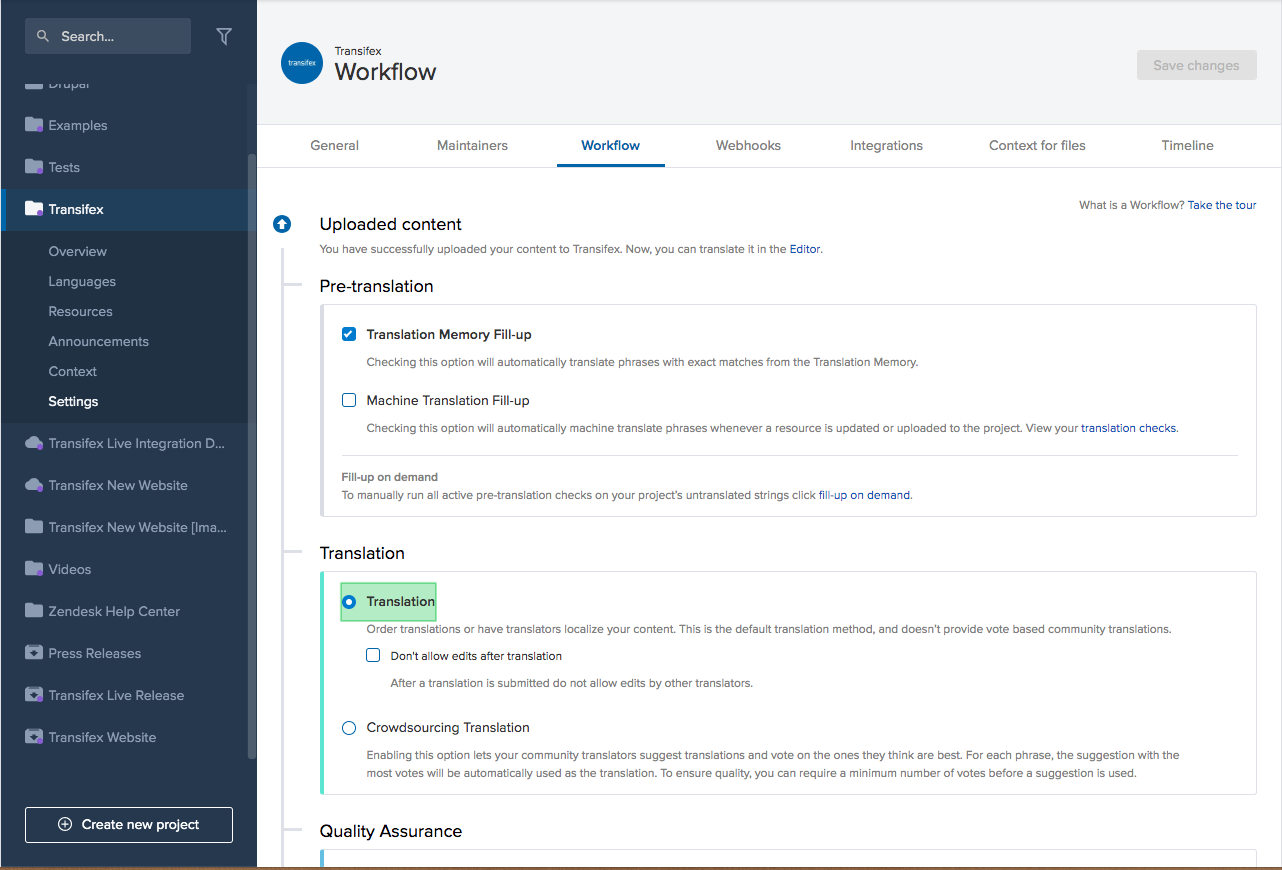The image size is (1282, 870).
Task: Click the Workflow page heading
Action: coord(385,72)
